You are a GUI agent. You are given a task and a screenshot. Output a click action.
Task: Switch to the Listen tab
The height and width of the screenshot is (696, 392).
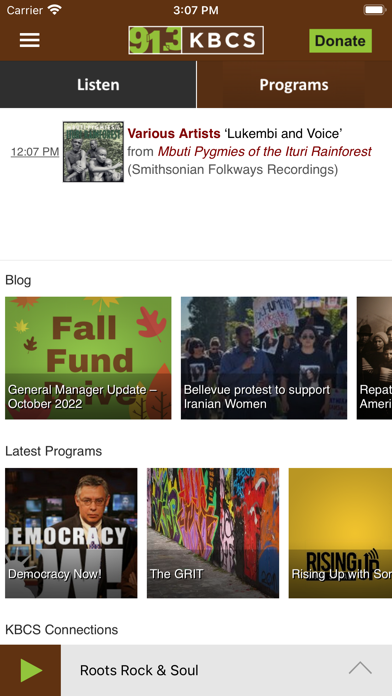click(x=98, y=84)
